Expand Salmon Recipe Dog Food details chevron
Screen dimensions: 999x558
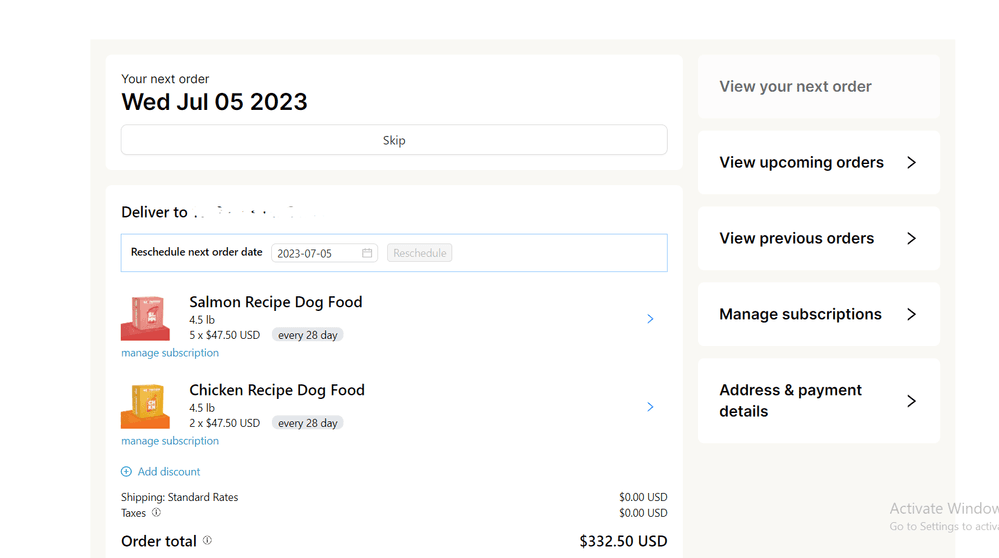650,318
